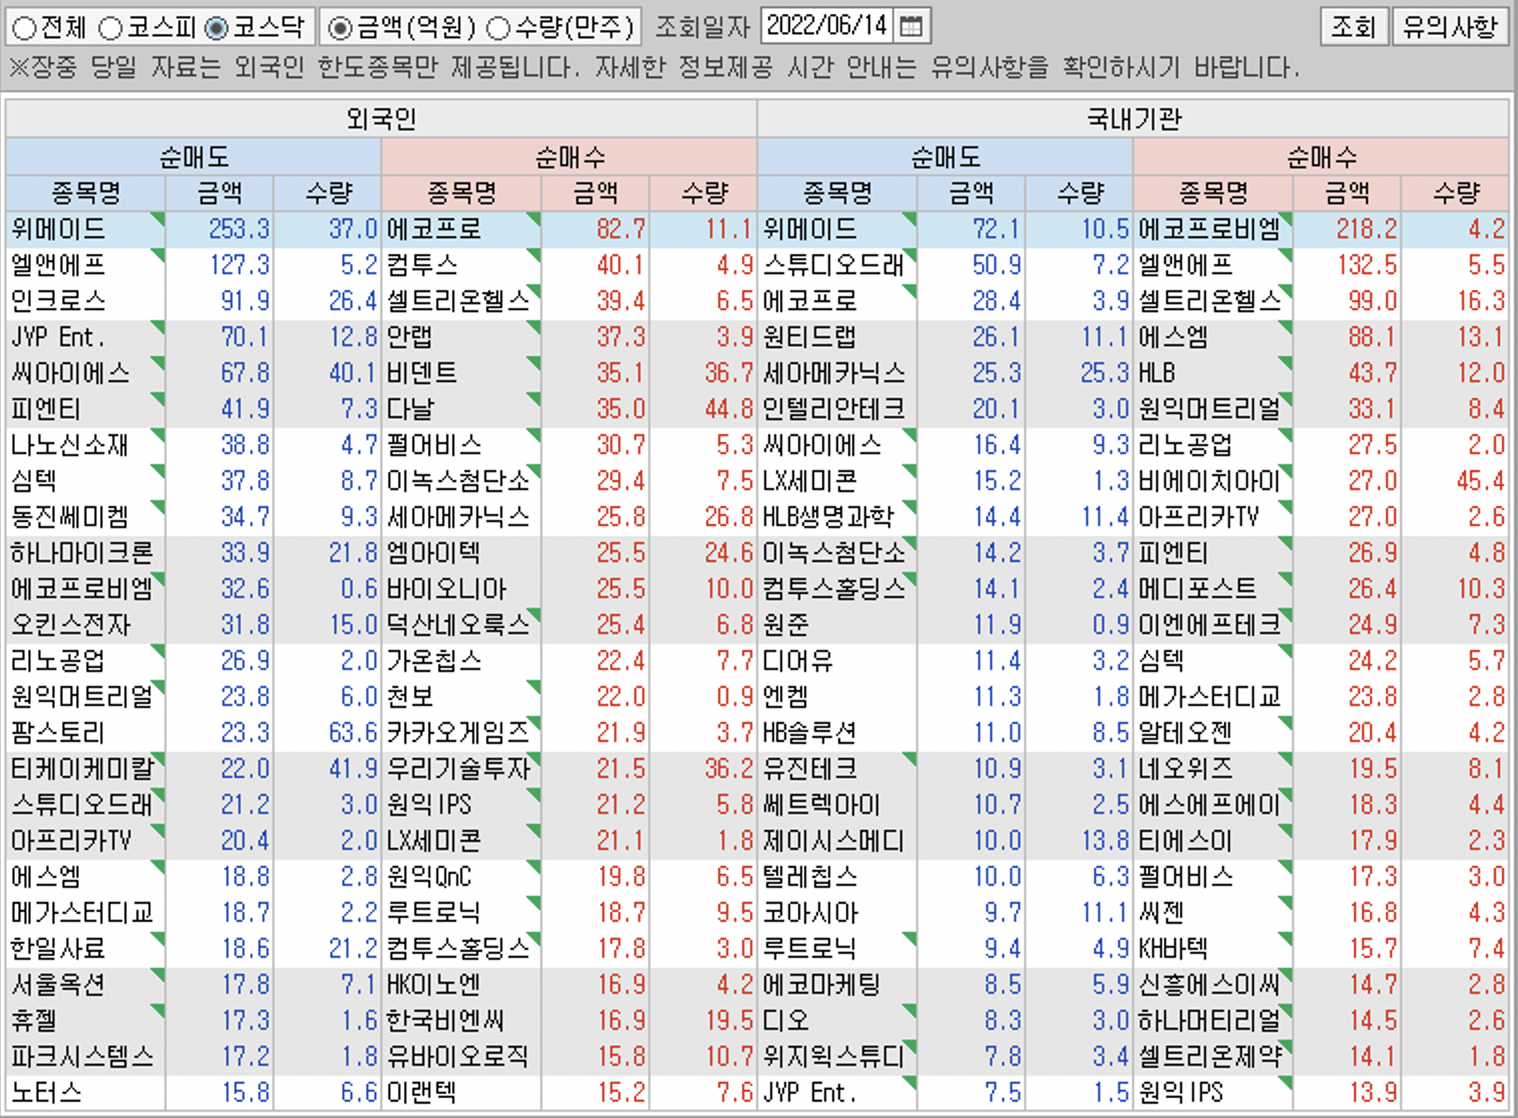
Task: Select 파크시스템스 stock name
Action: click(x=82, y=1057)
